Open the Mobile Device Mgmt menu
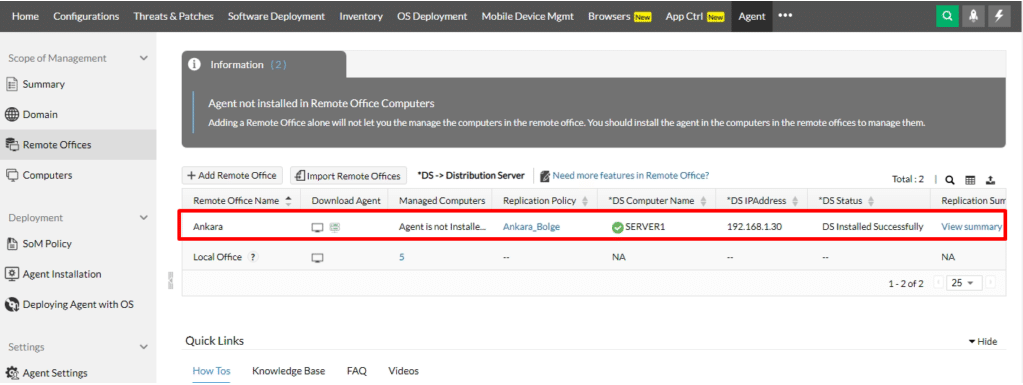 [527, 16]
